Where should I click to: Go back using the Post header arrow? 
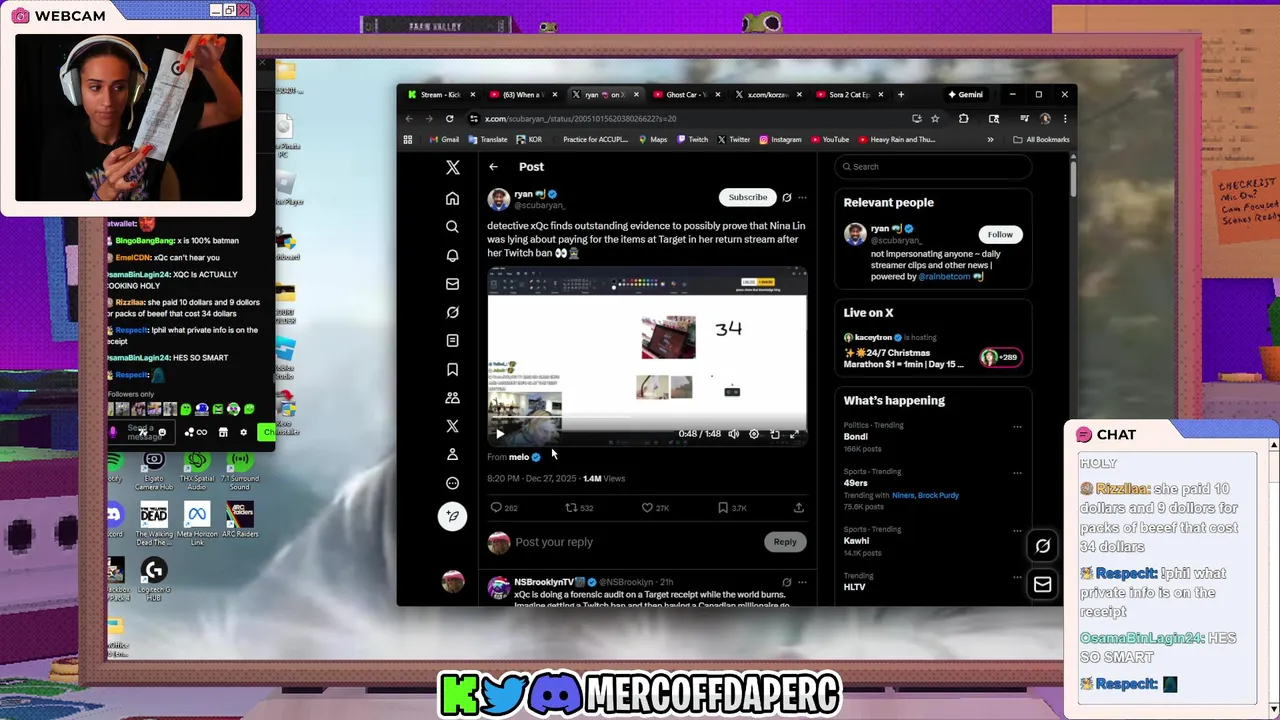pos(493,167)
